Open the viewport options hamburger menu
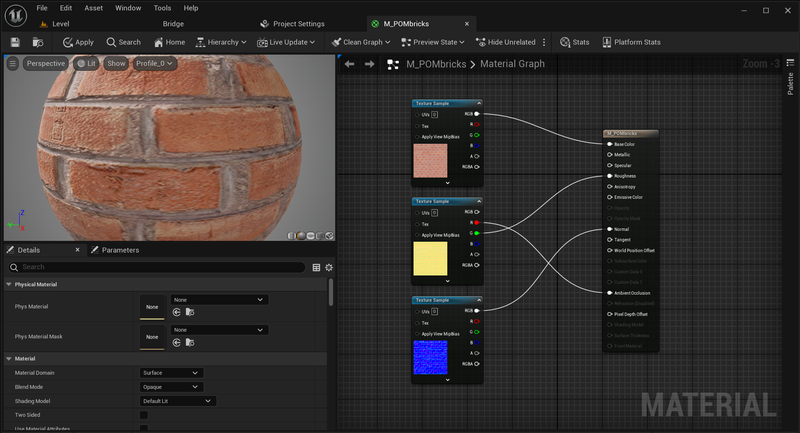 pos(13,63)
